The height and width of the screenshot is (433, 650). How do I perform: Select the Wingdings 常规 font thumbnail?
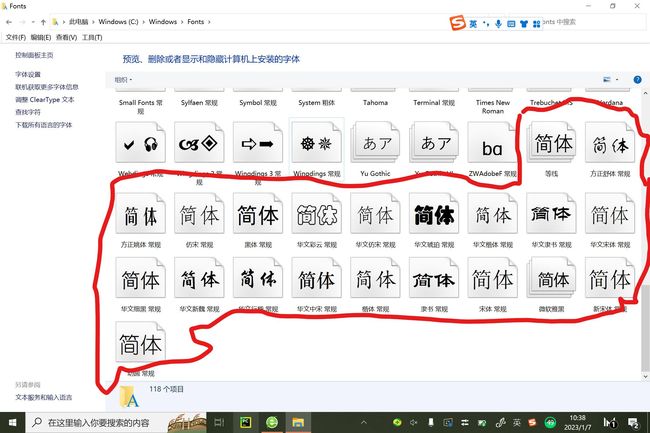[x=317, y=142]
